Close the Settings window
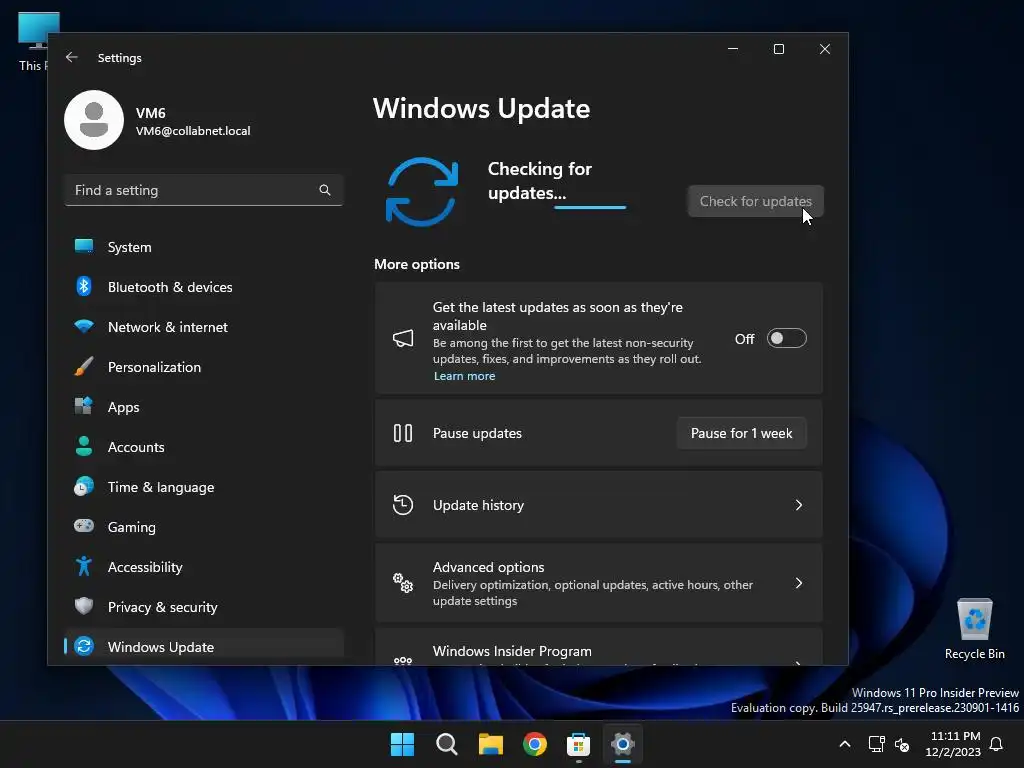Screen dimensions: 1024x768 (825, 49)
